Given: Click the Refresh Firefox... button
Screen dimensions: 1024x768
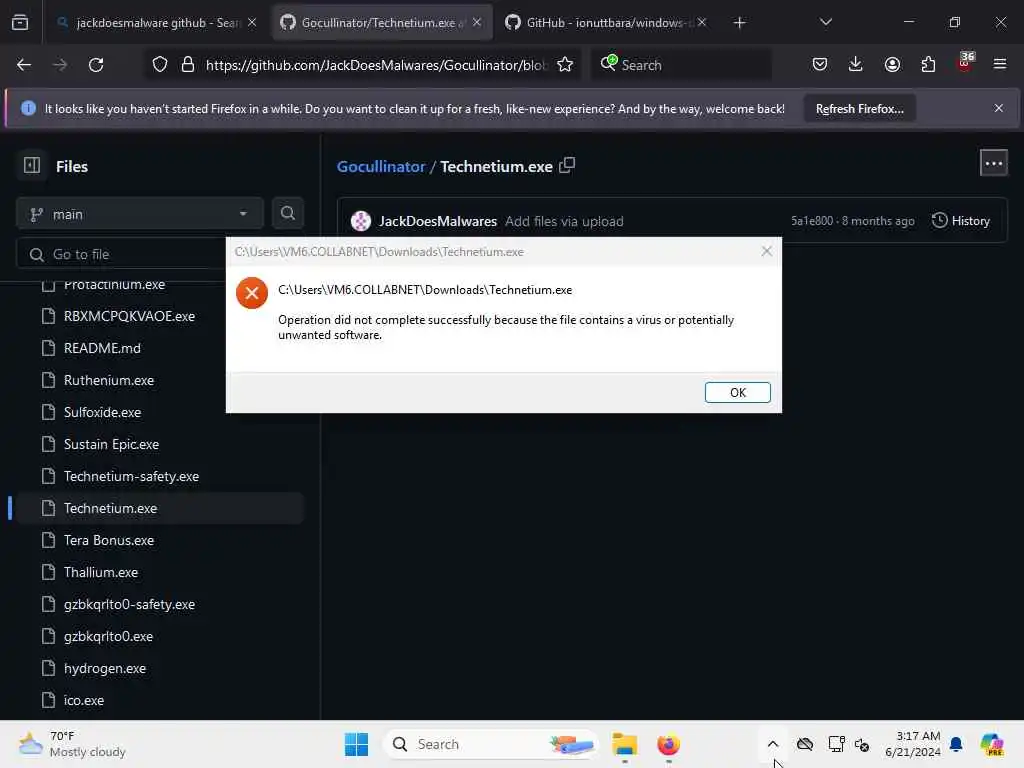Looking at the screenshot, I should point(859,109).
